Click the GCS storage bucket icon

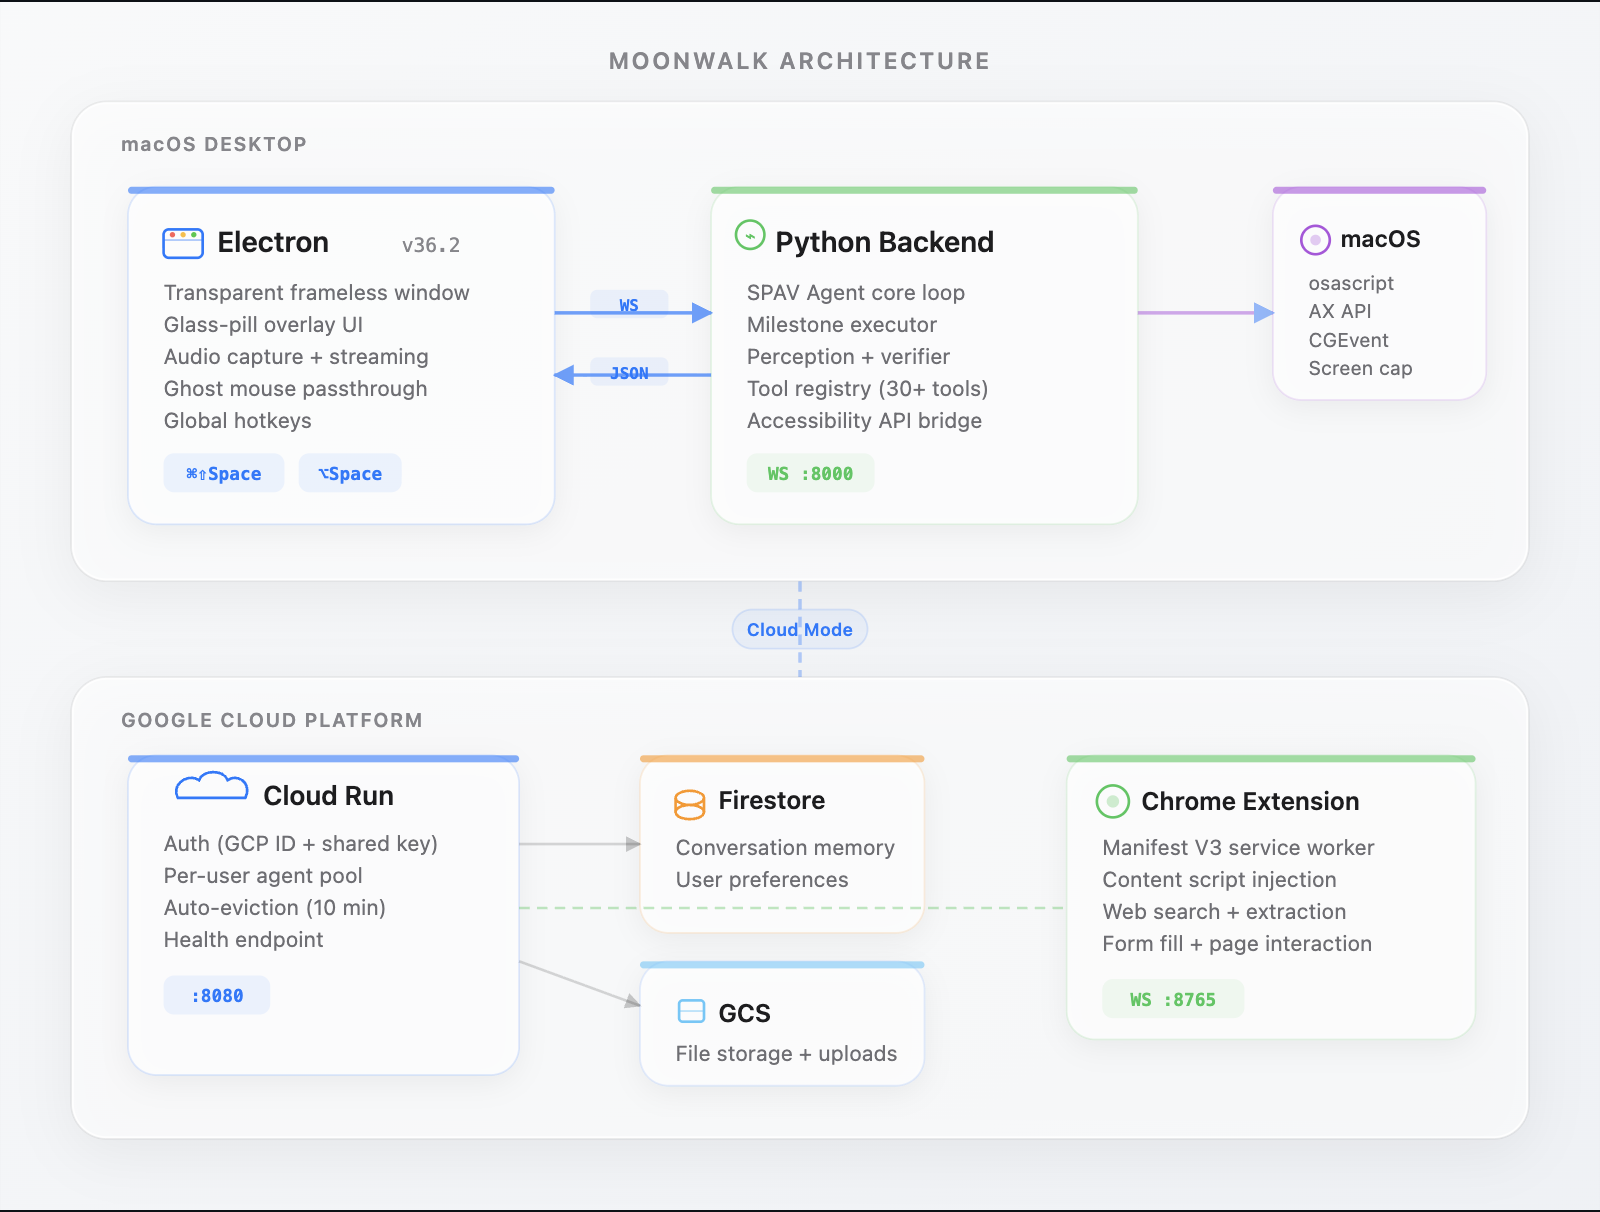(x=691, y=1011)
